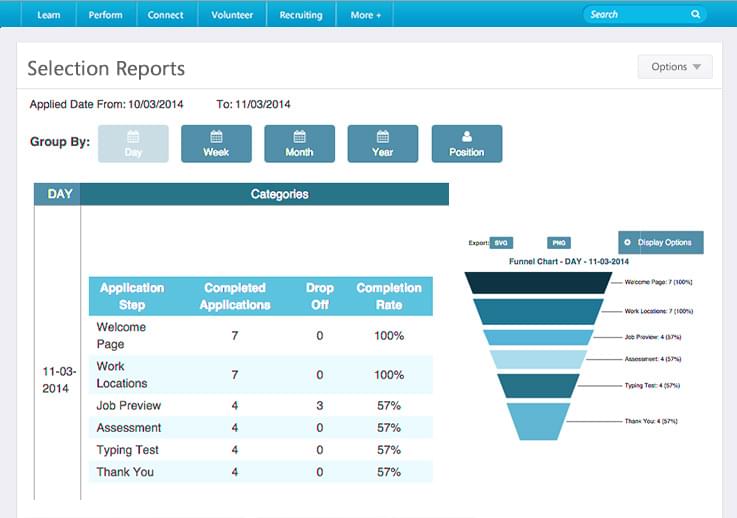The height and width of the screenshot is (518, 737).
Task: Group report by Day
Action: pyautogui.click(x=133, y=144)
